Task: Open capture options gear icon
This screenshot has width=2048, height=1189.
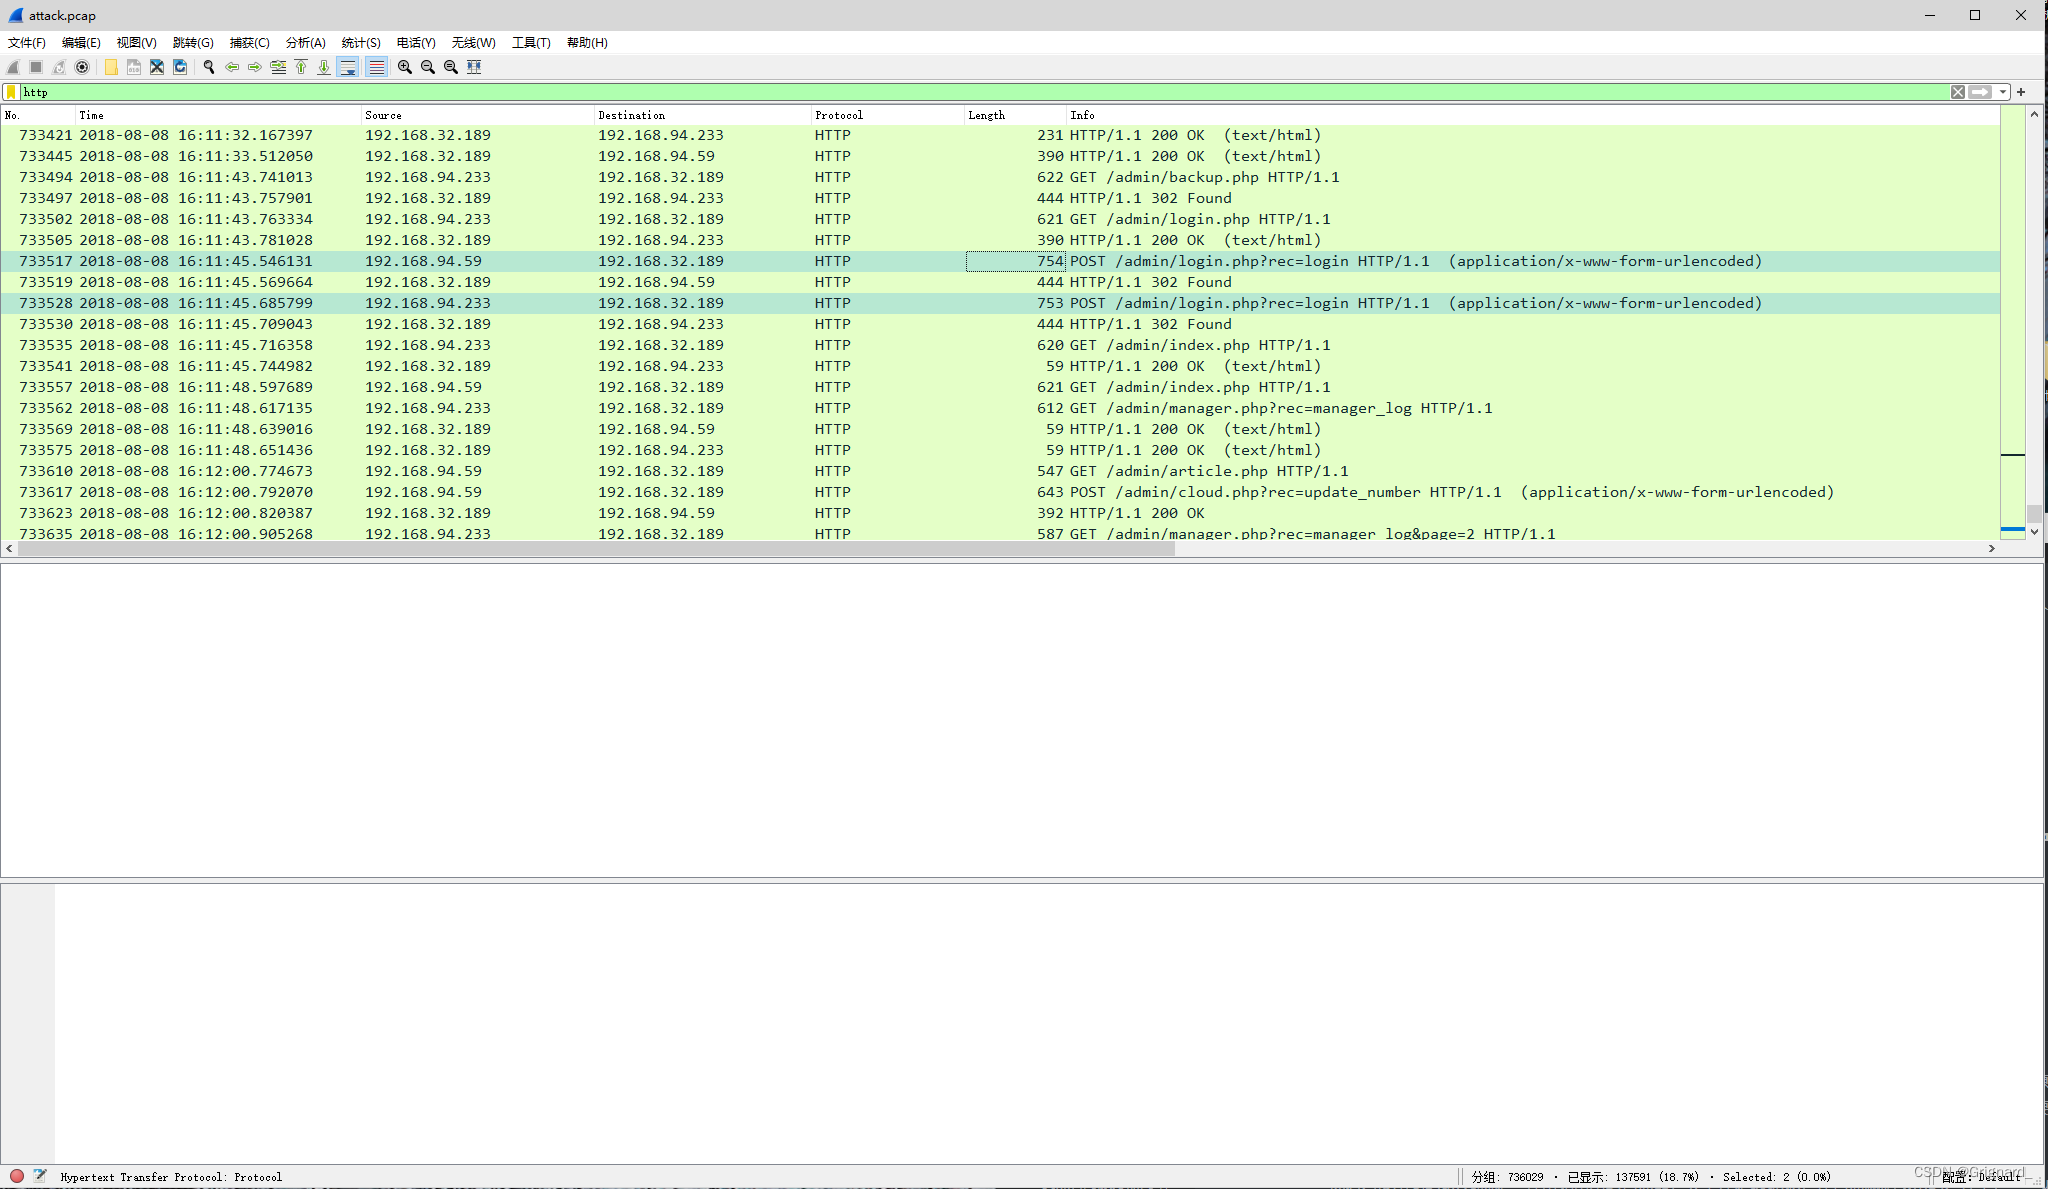Action: pyautogui.click(x=82, y=67)
